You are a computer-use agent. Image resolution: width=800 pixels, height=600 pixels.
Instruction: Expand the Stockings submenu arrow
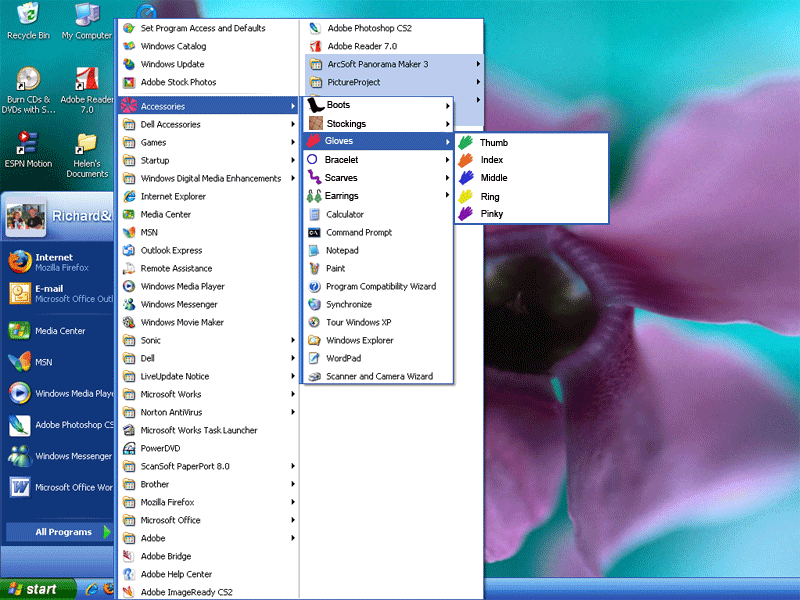coord(447,124)
